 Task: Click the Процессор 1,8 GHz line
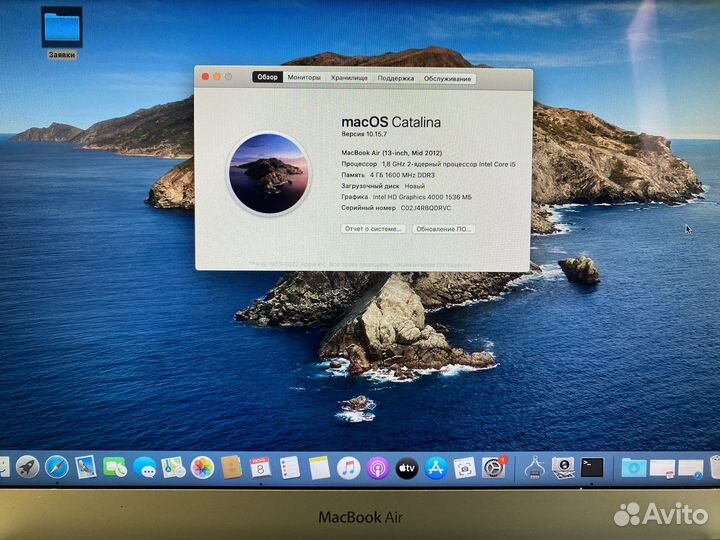pos(428,164)
